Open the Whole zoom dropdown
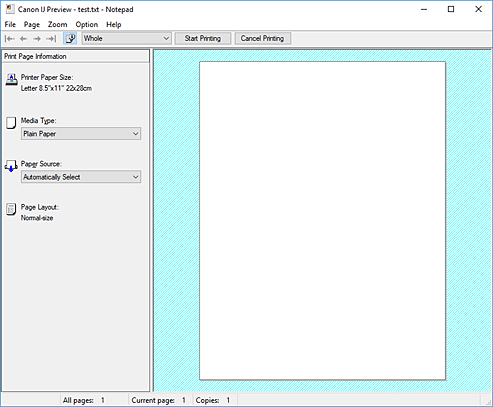The height and width of the screenshot is (407, 493). (x=126, y=38)
